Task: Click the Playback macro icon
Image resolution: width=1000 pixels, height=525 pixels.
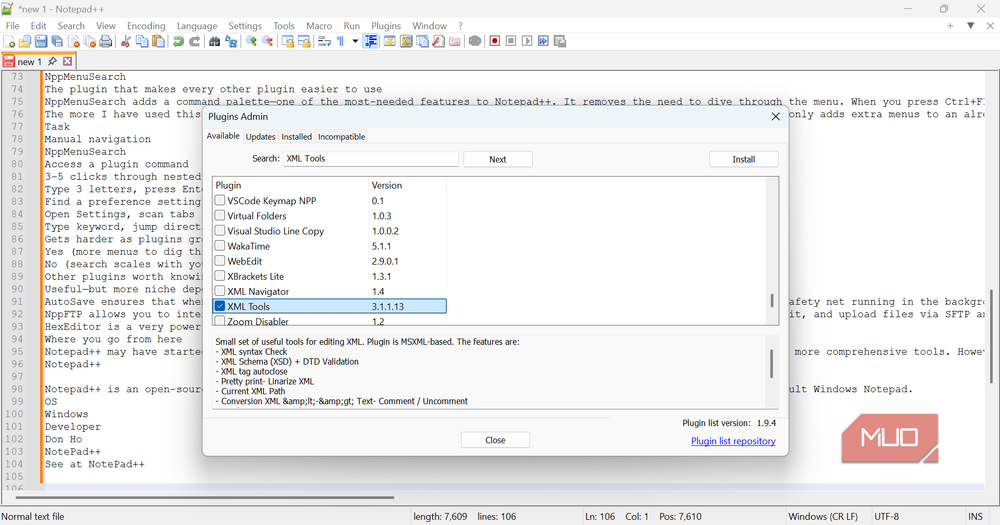Action: 527,41
